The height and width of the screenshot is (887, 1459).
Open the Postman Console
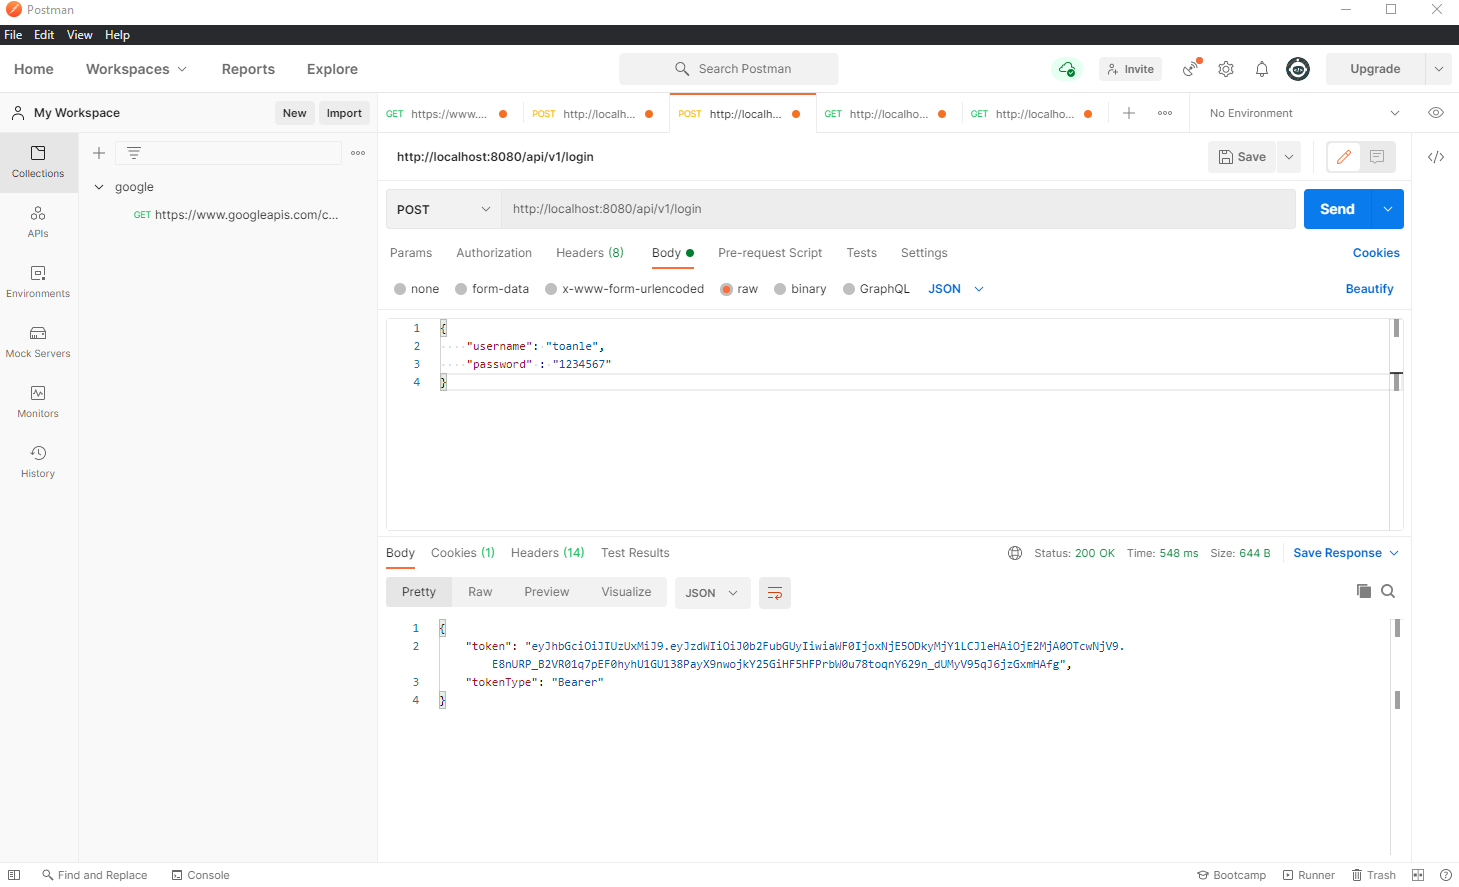[200, 874]
